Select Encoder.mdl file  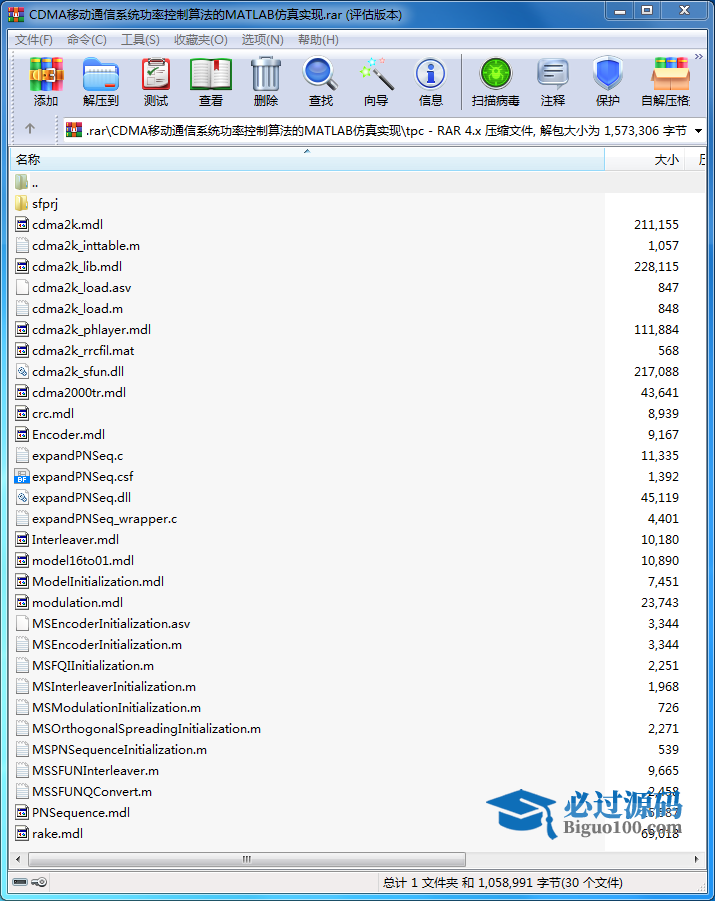click(x=68, y=435)
